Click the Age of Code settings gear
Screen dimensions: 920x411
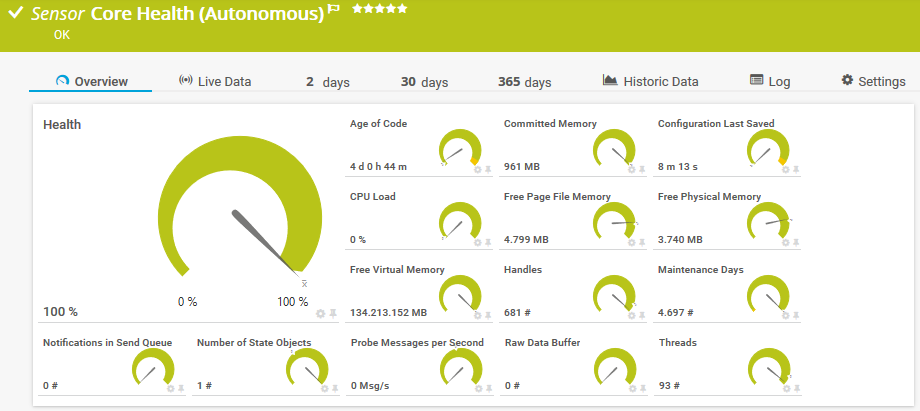click(x=478, y=169)
